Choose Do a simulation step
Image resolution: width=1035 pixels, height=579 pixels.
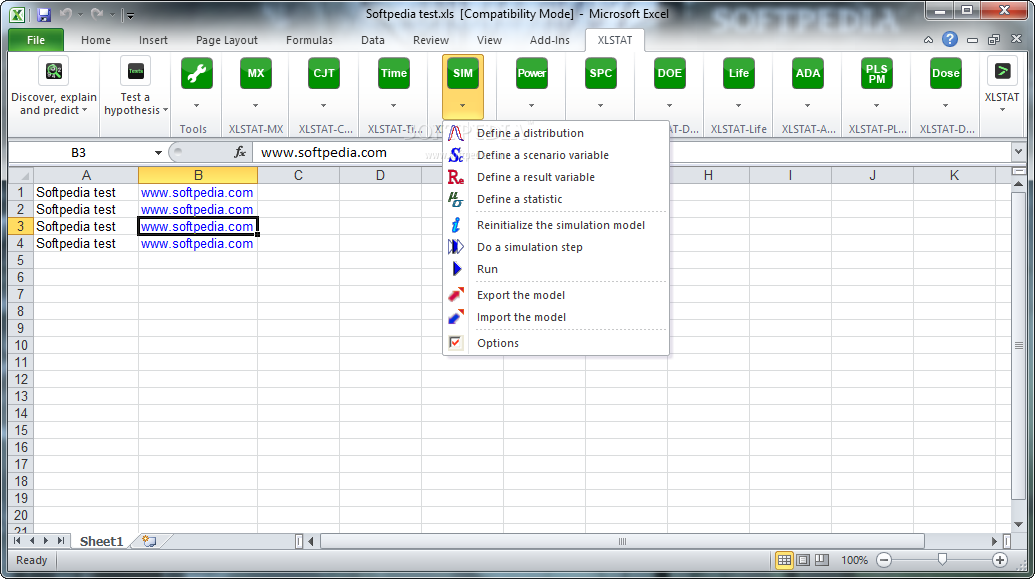(x=556, y=247)
